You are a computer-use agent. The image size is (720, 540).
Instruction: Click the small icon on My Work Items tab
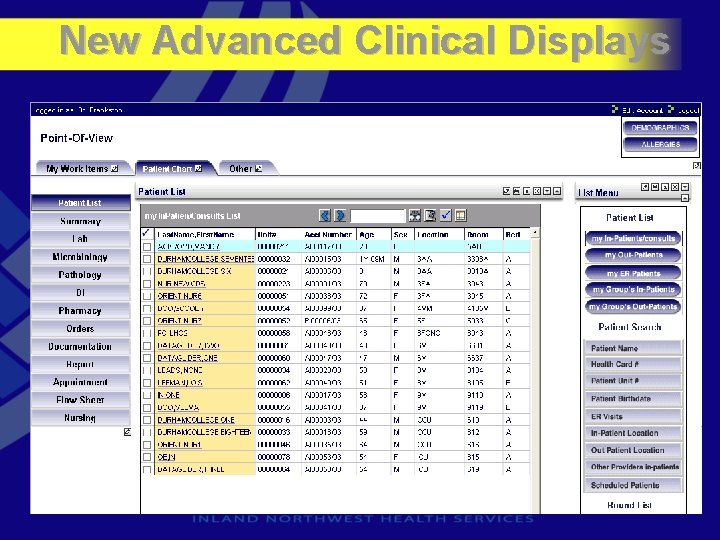tap(114, 169)
